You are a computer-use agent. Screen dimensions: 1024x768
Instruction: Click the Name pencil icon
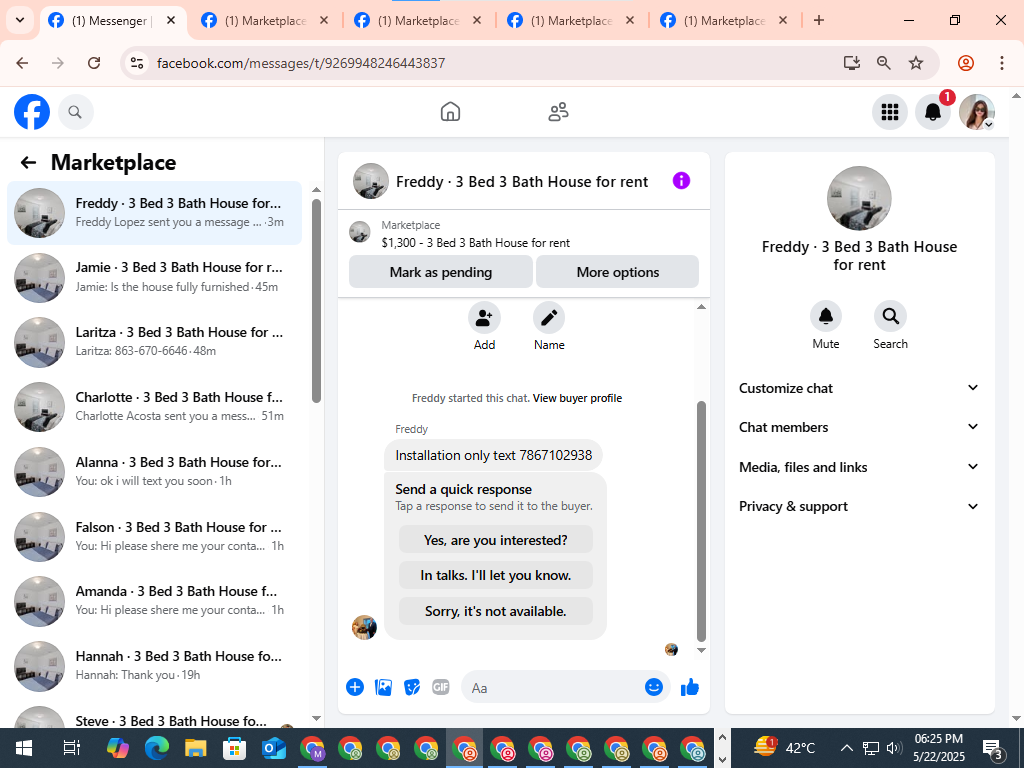549,318
